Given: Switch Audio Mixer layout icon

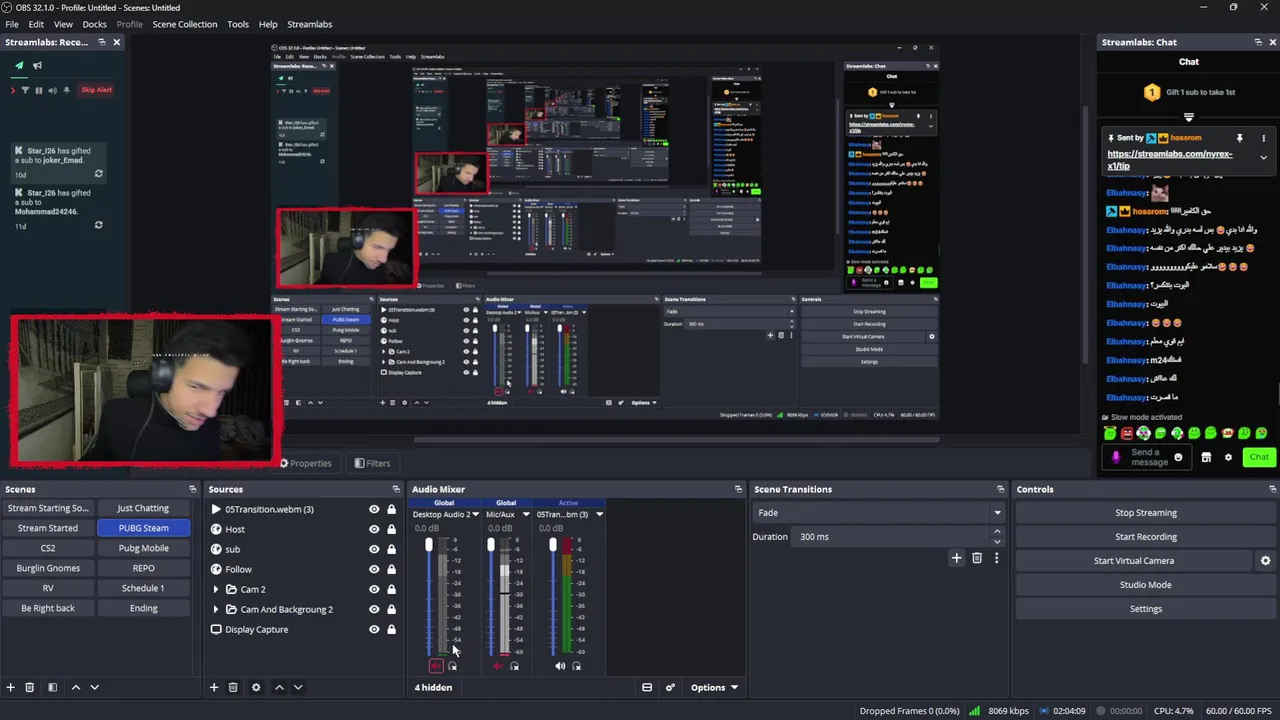Looking at the screenshot, I should [x=647, y=687].
